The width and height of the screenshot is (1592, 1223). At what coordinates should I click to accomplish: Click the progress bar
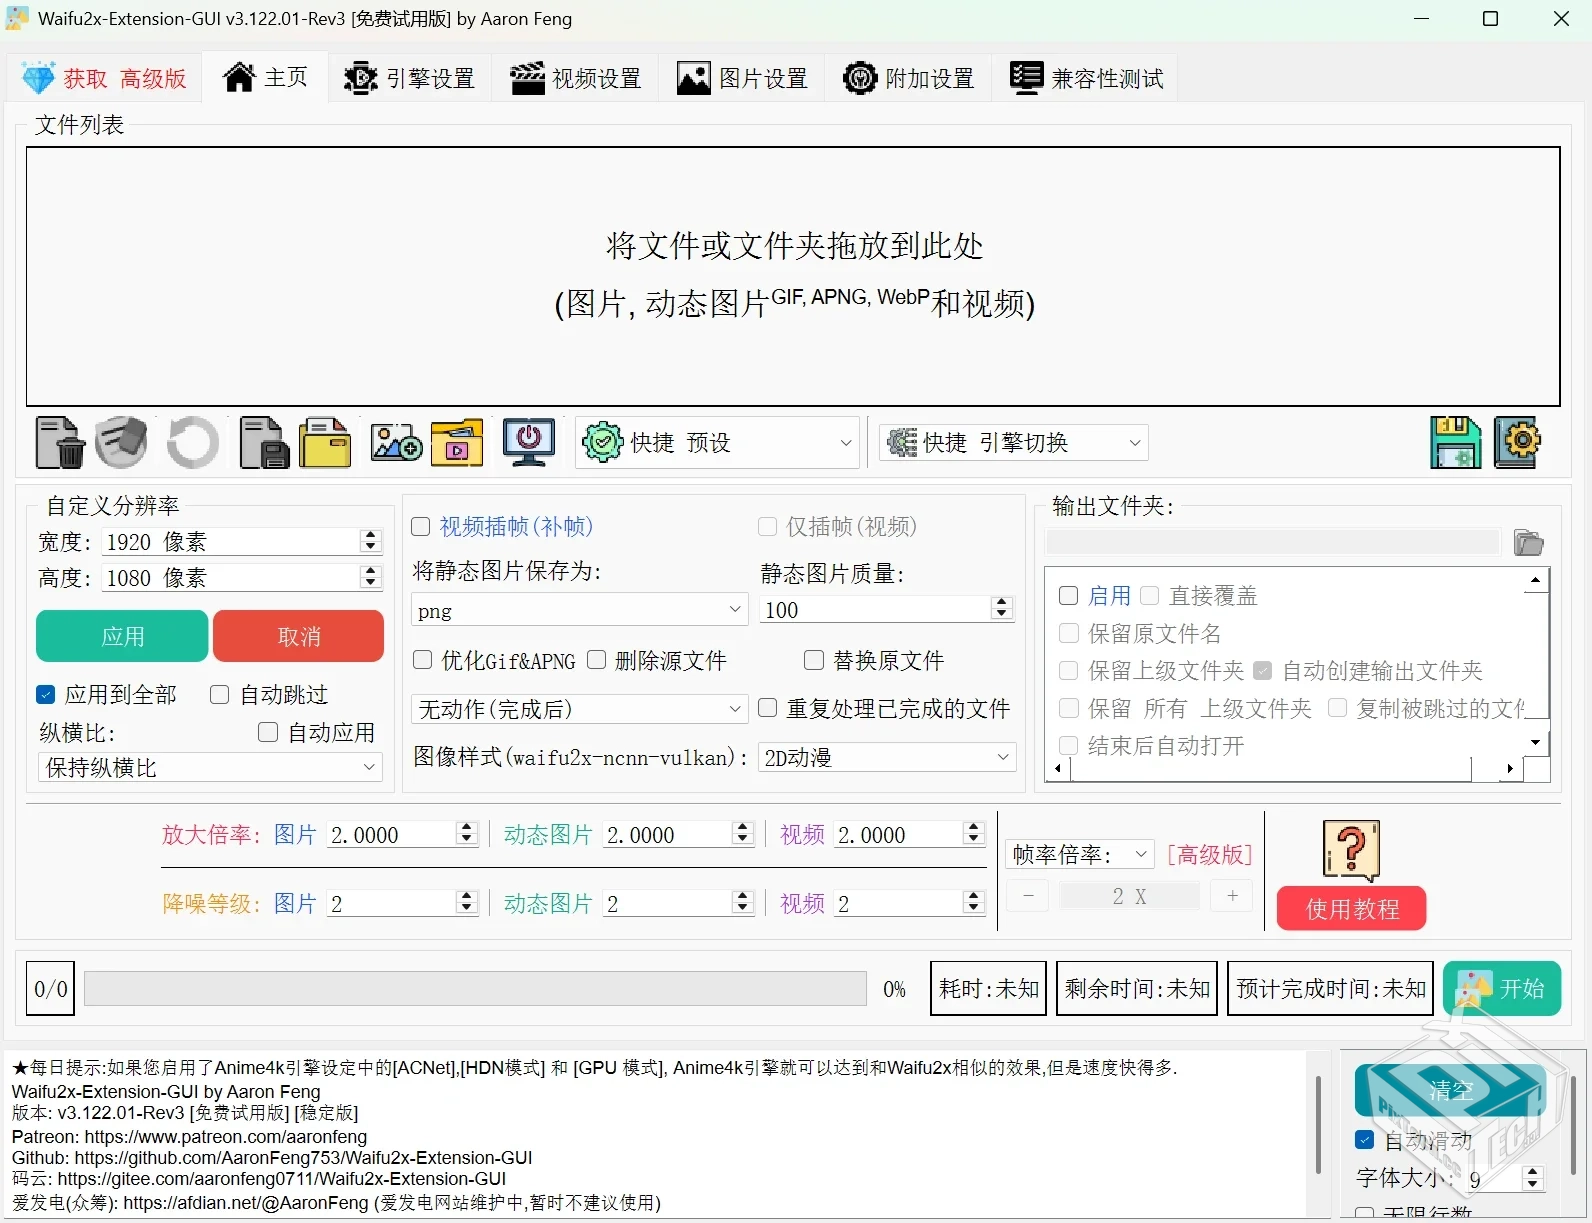click(475, 988)
